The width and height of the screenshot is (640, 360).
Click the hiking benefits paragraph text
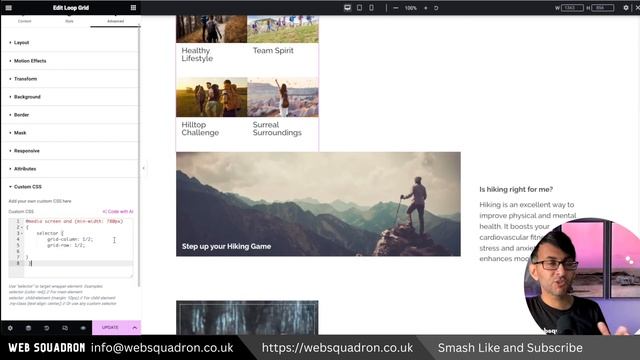(527, 231)
